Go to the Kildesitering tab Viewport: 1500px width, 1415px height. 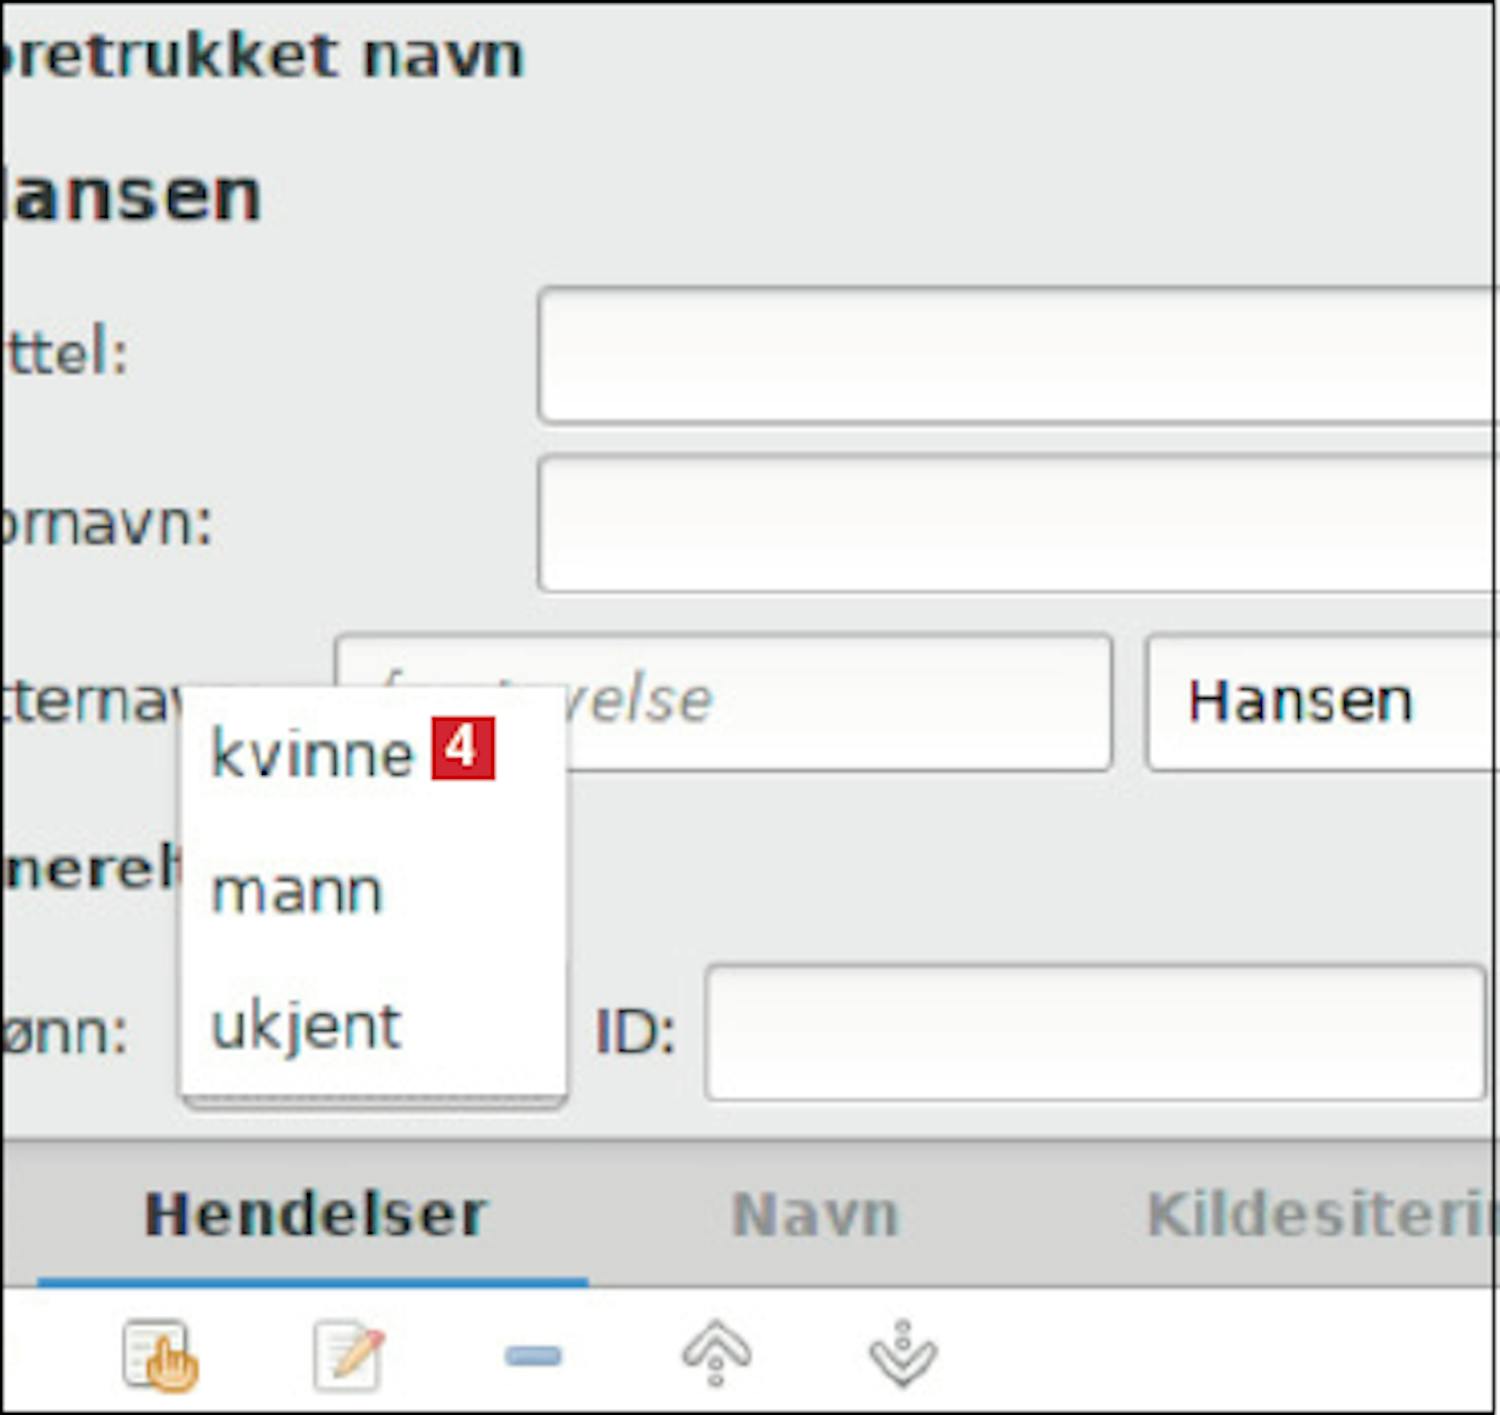[1320, 1215]
